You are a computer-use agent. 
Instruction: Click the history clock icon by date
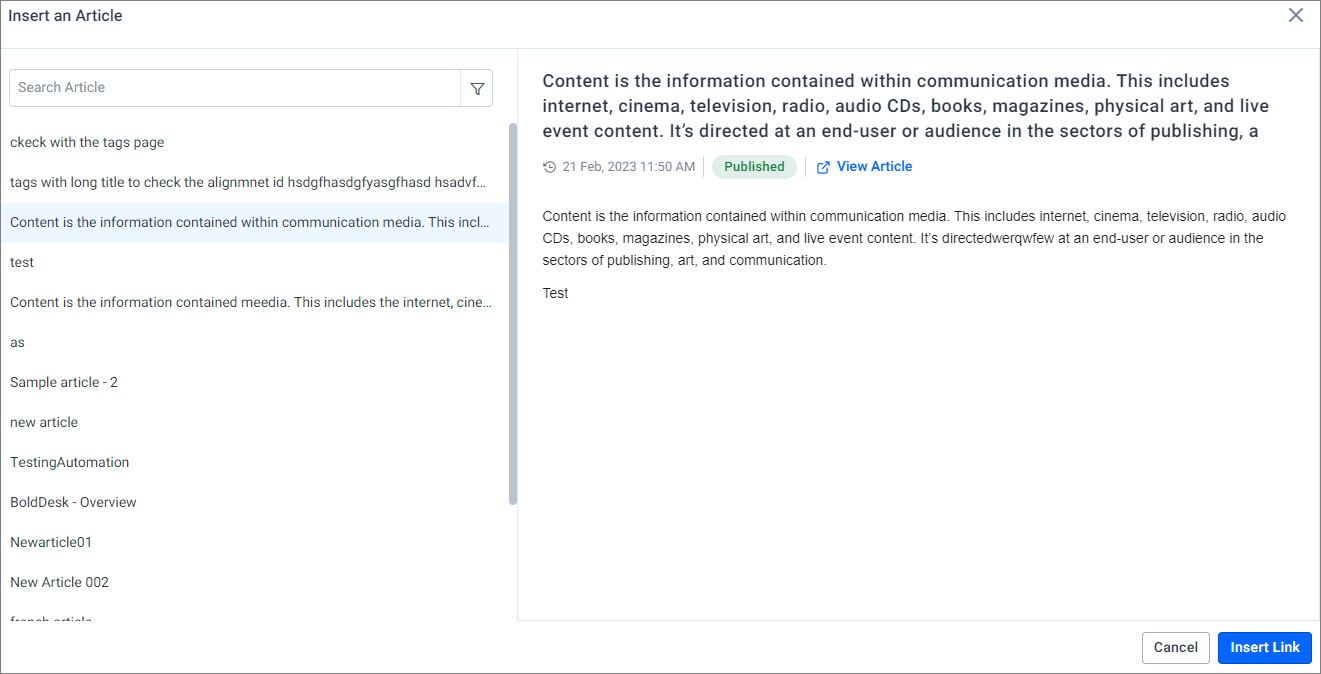[549, 167]
